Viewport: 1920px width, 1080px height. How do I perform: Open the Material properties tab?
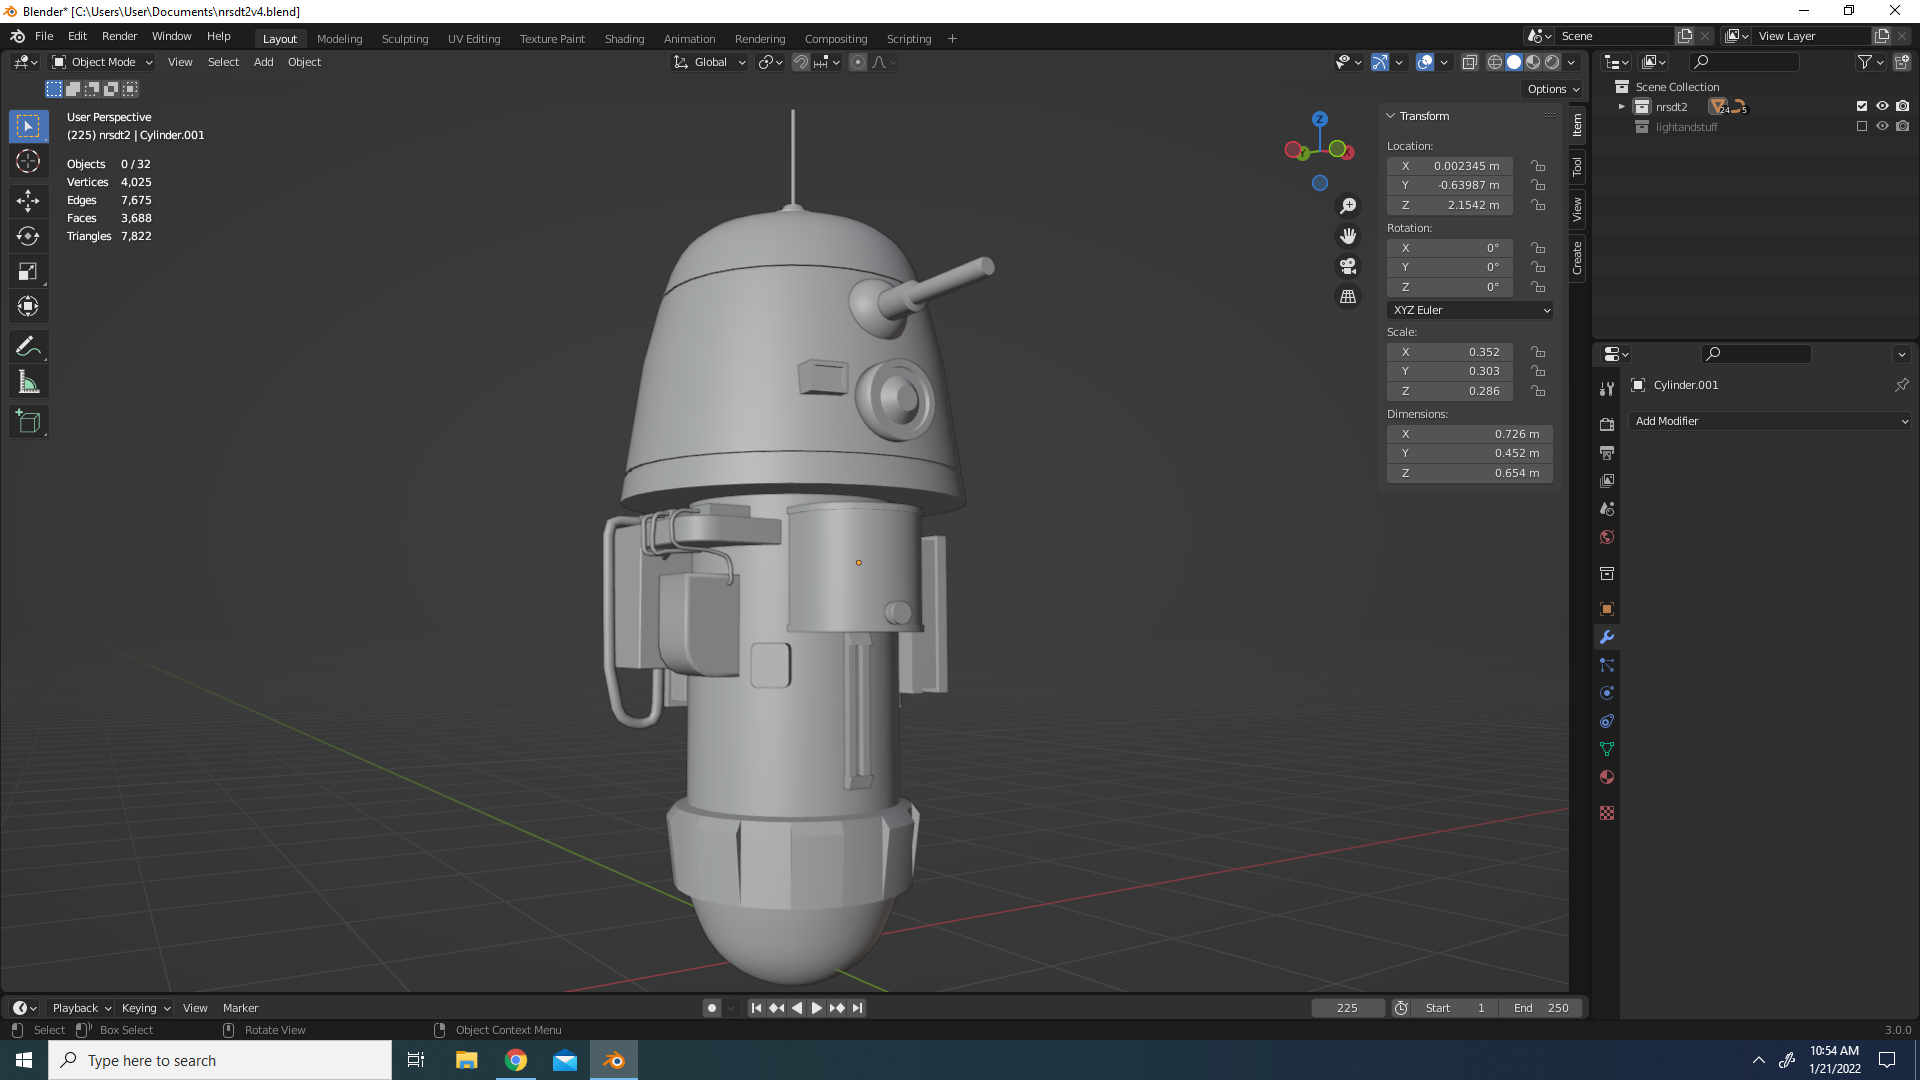point(1607,777)
